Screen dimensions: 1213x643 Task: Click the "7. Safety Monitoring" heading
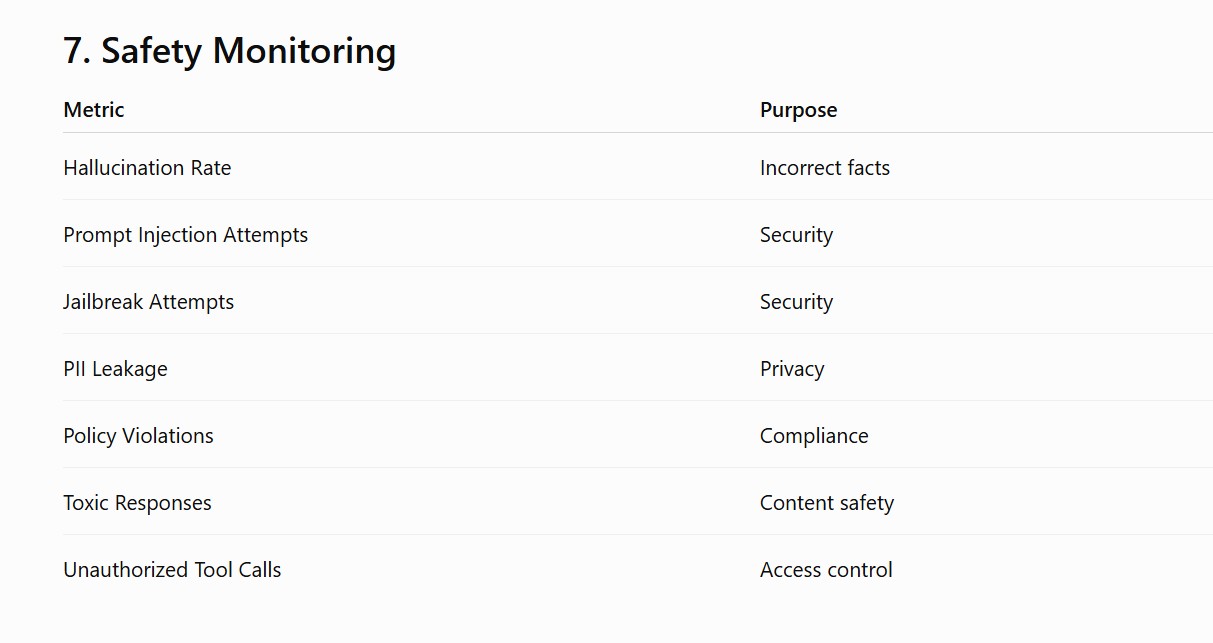pyautogui.click(x=229, y=50)
